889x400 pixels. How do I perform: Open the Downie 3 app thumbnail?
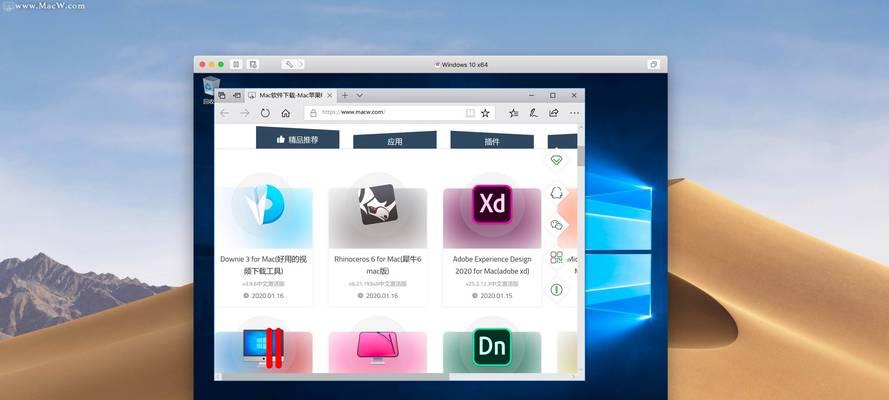tap(264, 211)
